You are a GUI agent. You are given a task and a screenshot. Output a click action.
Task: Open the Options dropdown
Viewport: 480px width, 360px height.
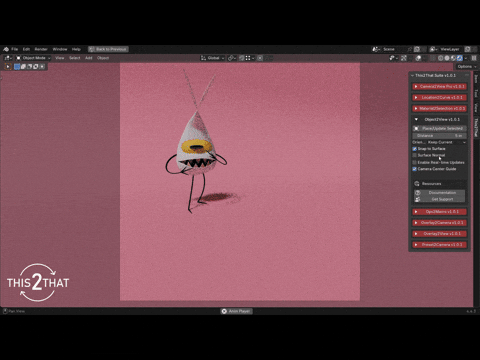click(467, 67)
